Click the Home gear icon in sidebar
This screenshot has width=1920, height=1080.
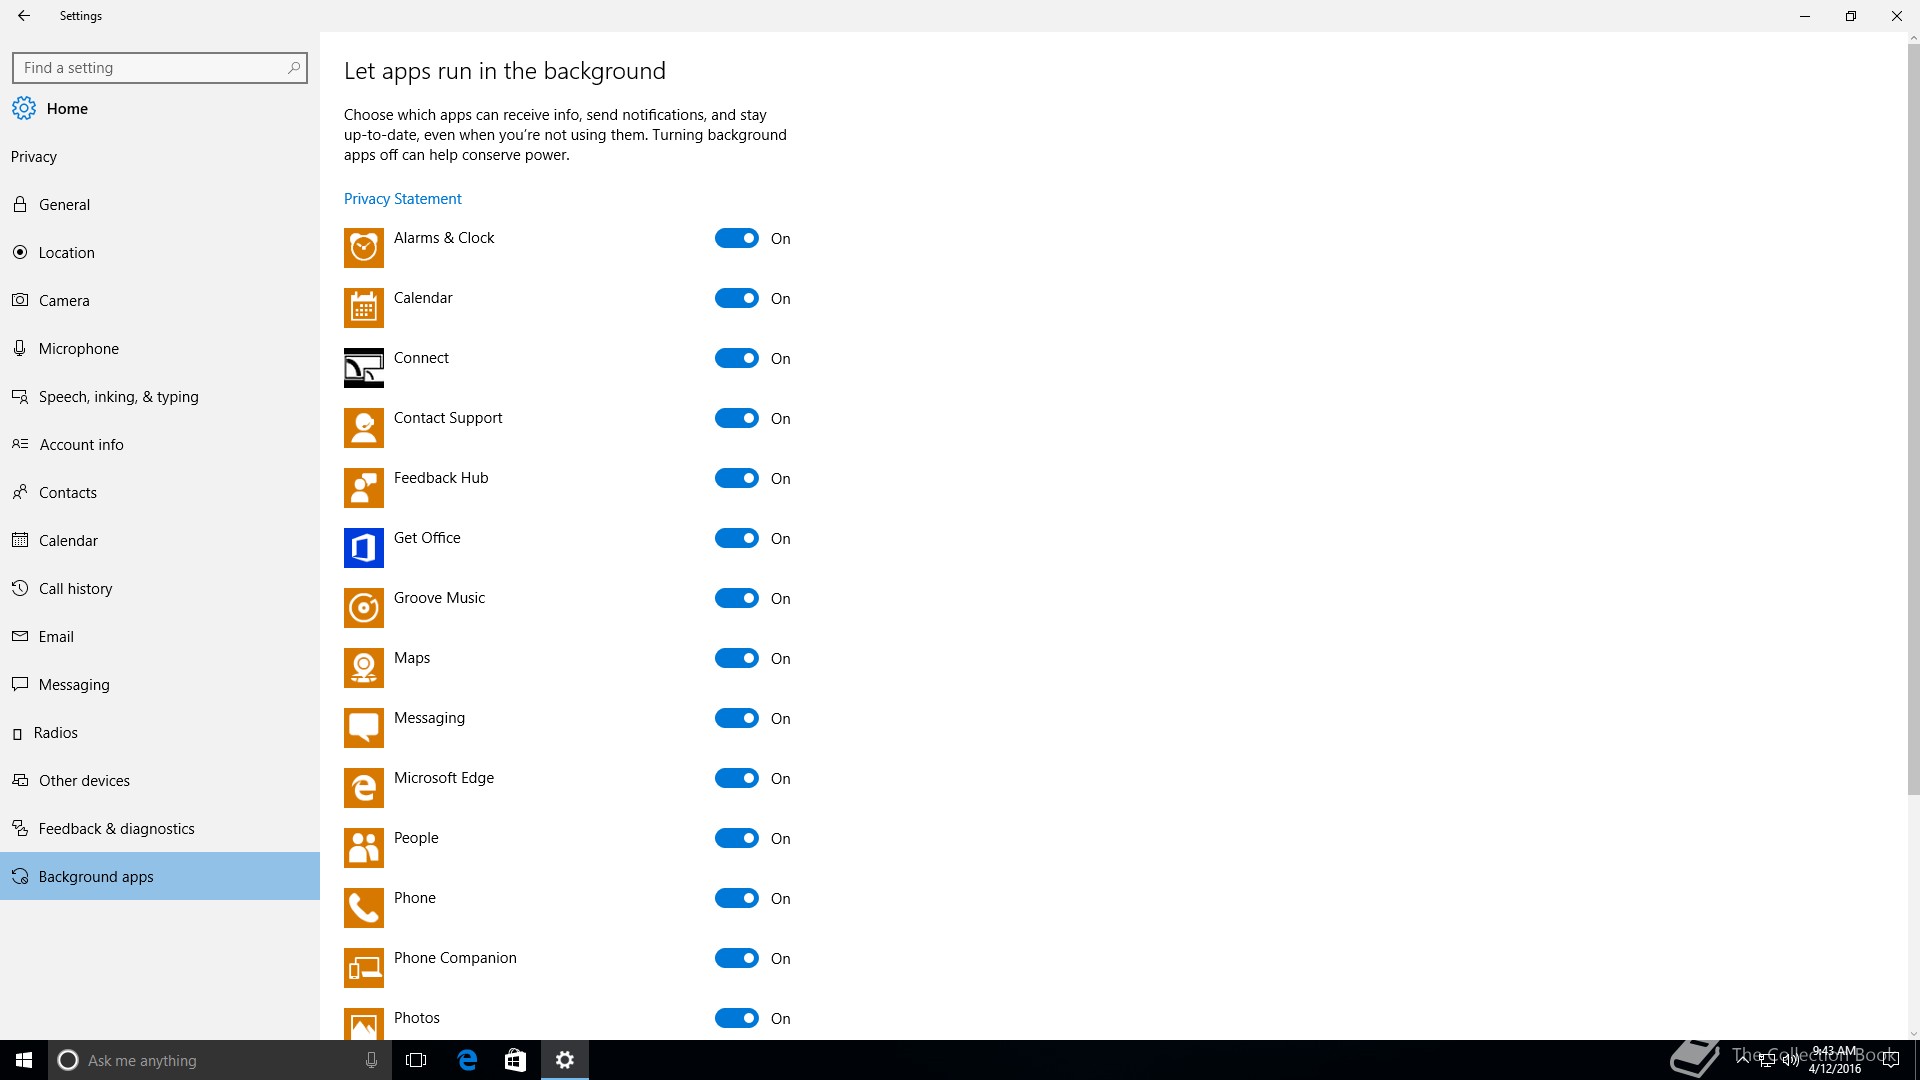coord(24,108)
